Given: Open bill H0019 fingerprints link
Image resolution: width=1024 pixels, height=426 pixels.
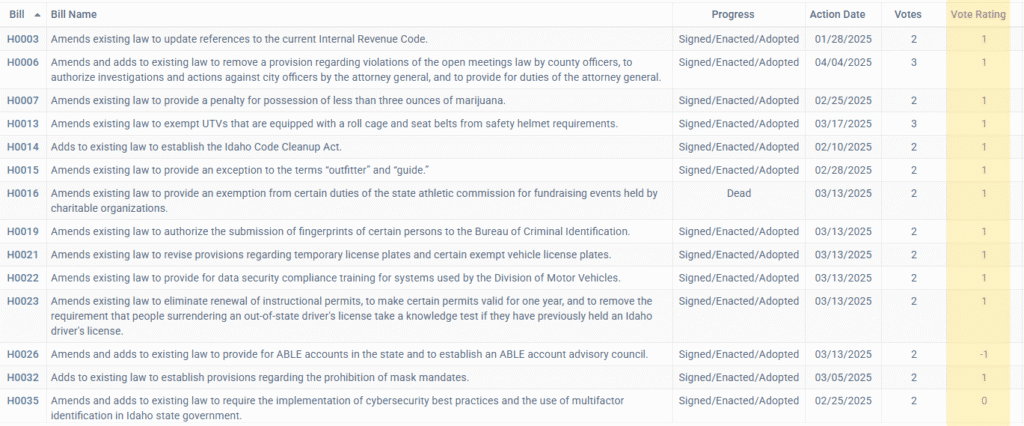Looking at the screenshot, I should pos(22,232).
